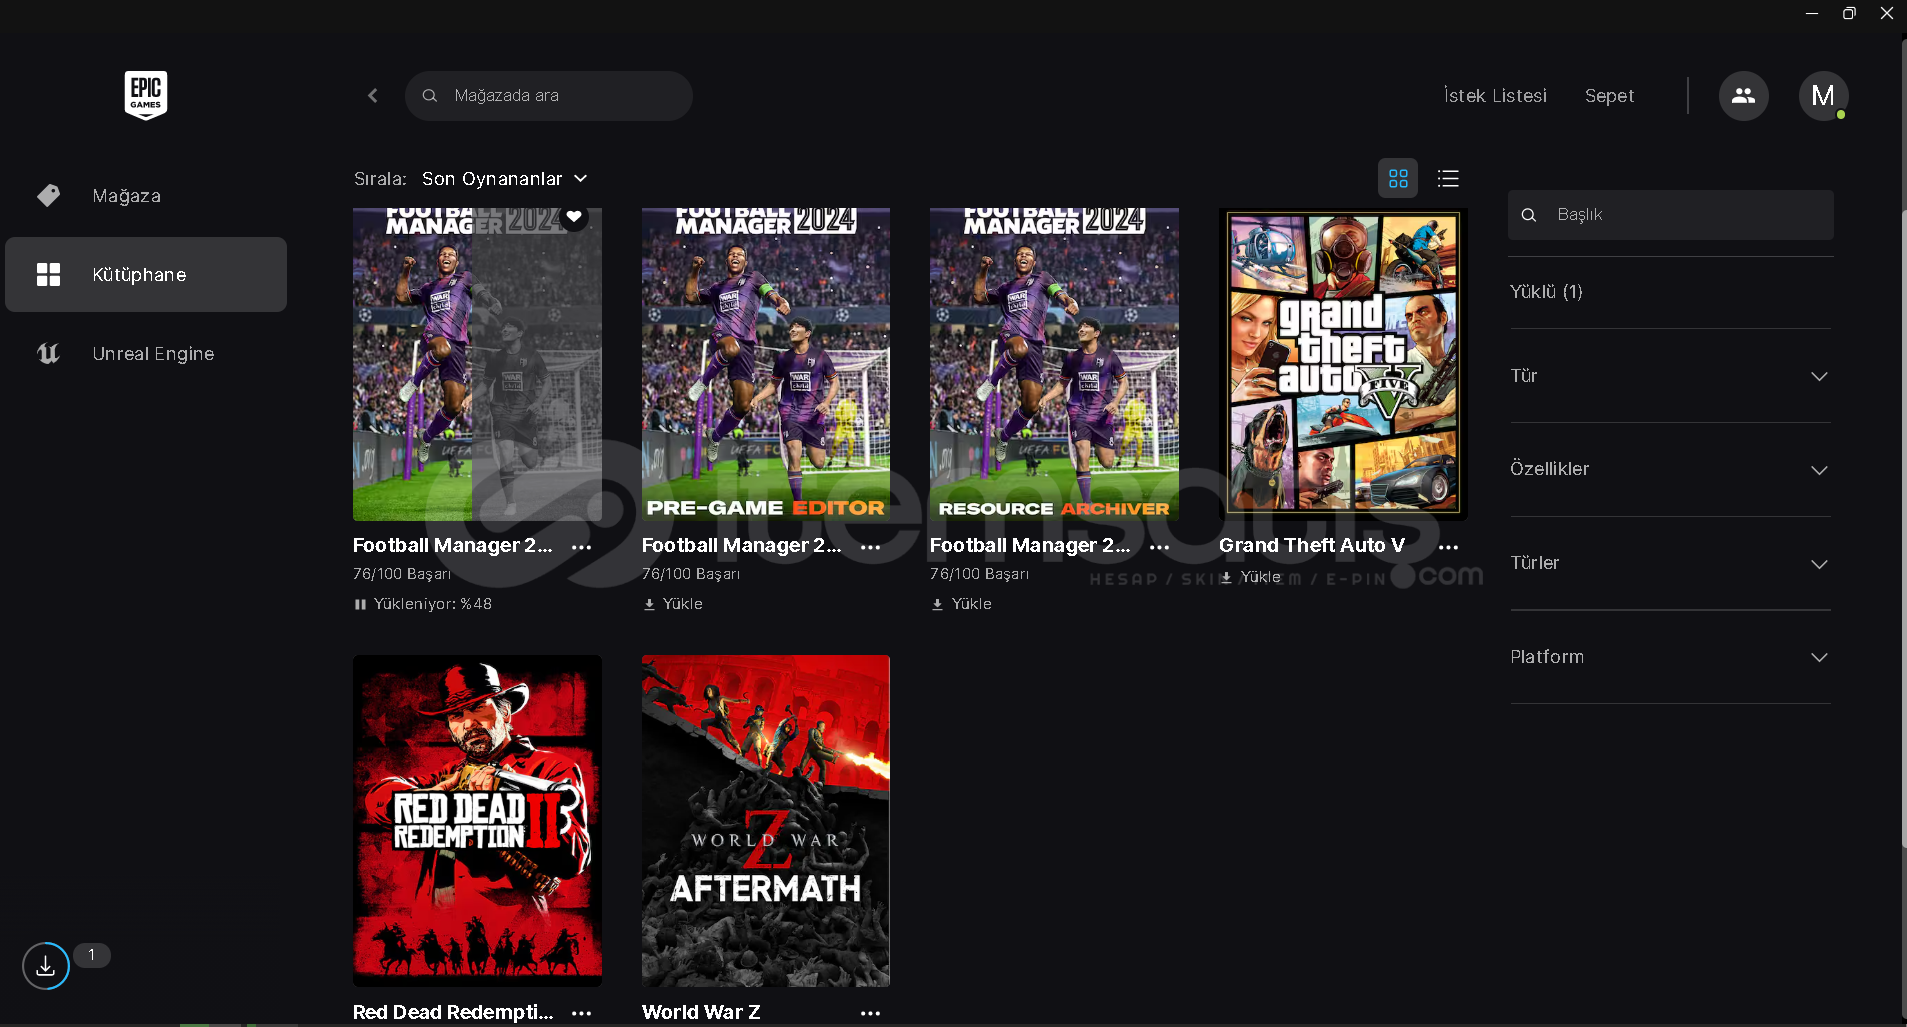The height and width of the screenshot is (1027, 1907).
Task: Open options for Football Manager Resource Archiver
Action: (1159, 547)
